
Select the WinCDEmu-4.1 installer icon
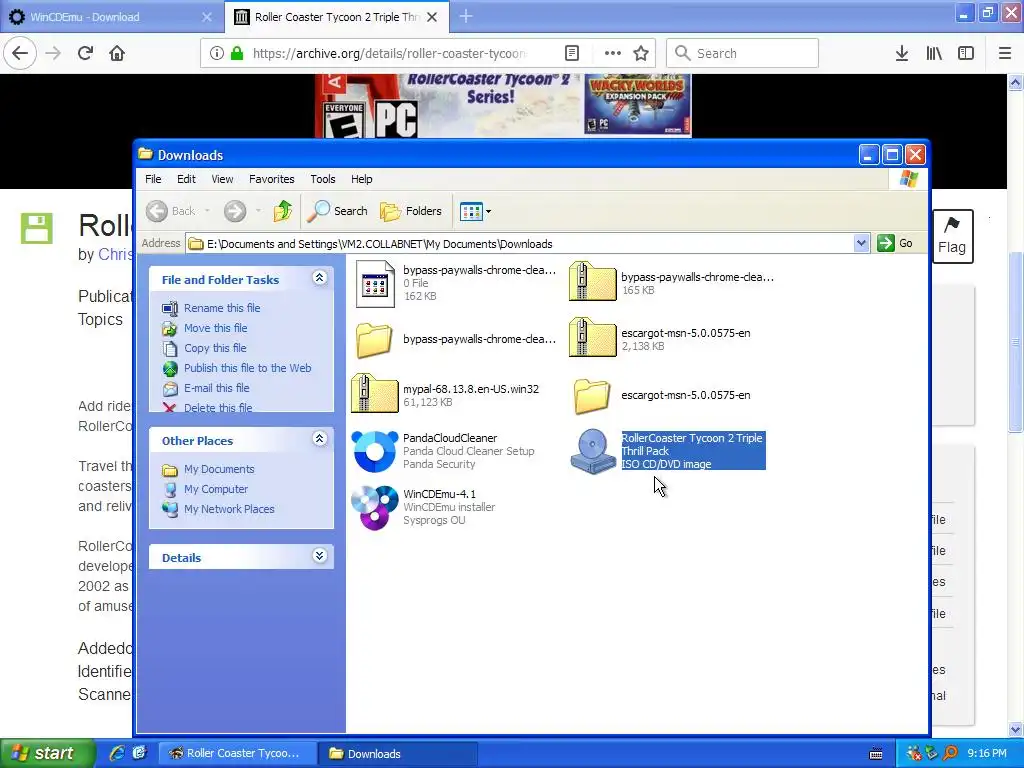point(375,507)
